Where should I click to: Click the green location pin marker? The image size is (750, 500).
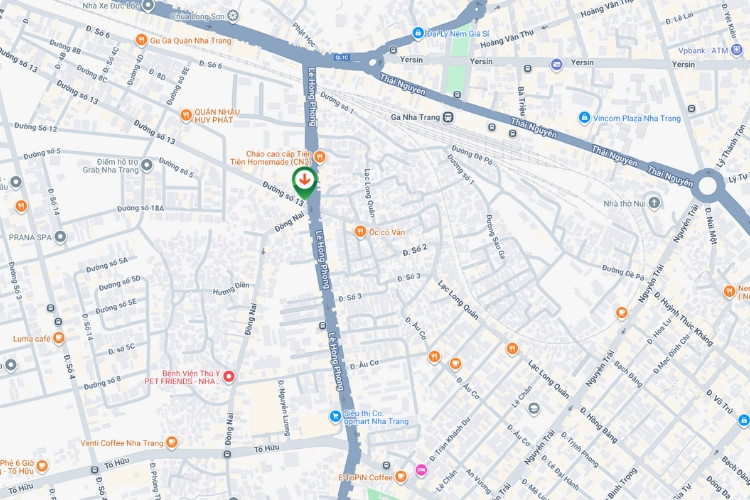(x=304, y=183)
